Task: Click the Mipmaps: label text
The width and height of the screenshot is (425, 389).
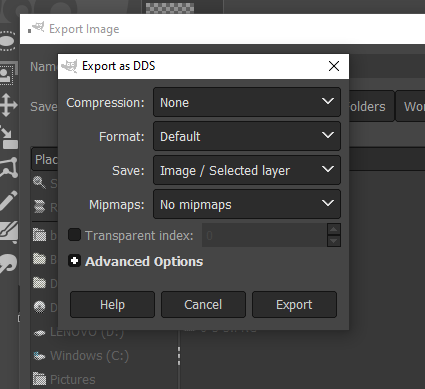Action: click(117, 205)
